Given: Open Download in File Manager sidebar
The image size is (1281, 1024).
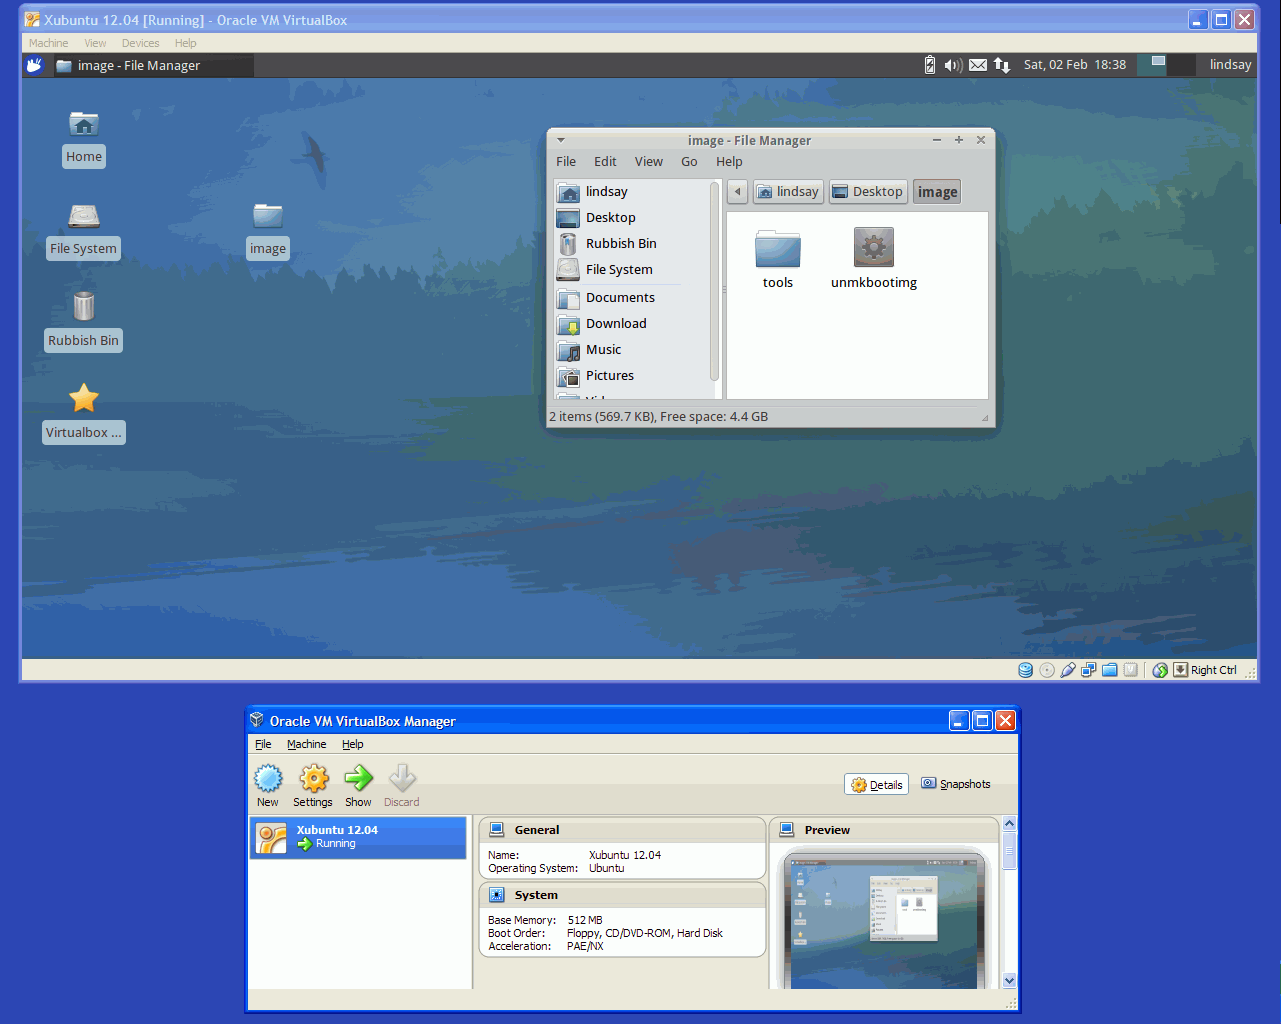Looking at the screenshot, I should [632, 323].
